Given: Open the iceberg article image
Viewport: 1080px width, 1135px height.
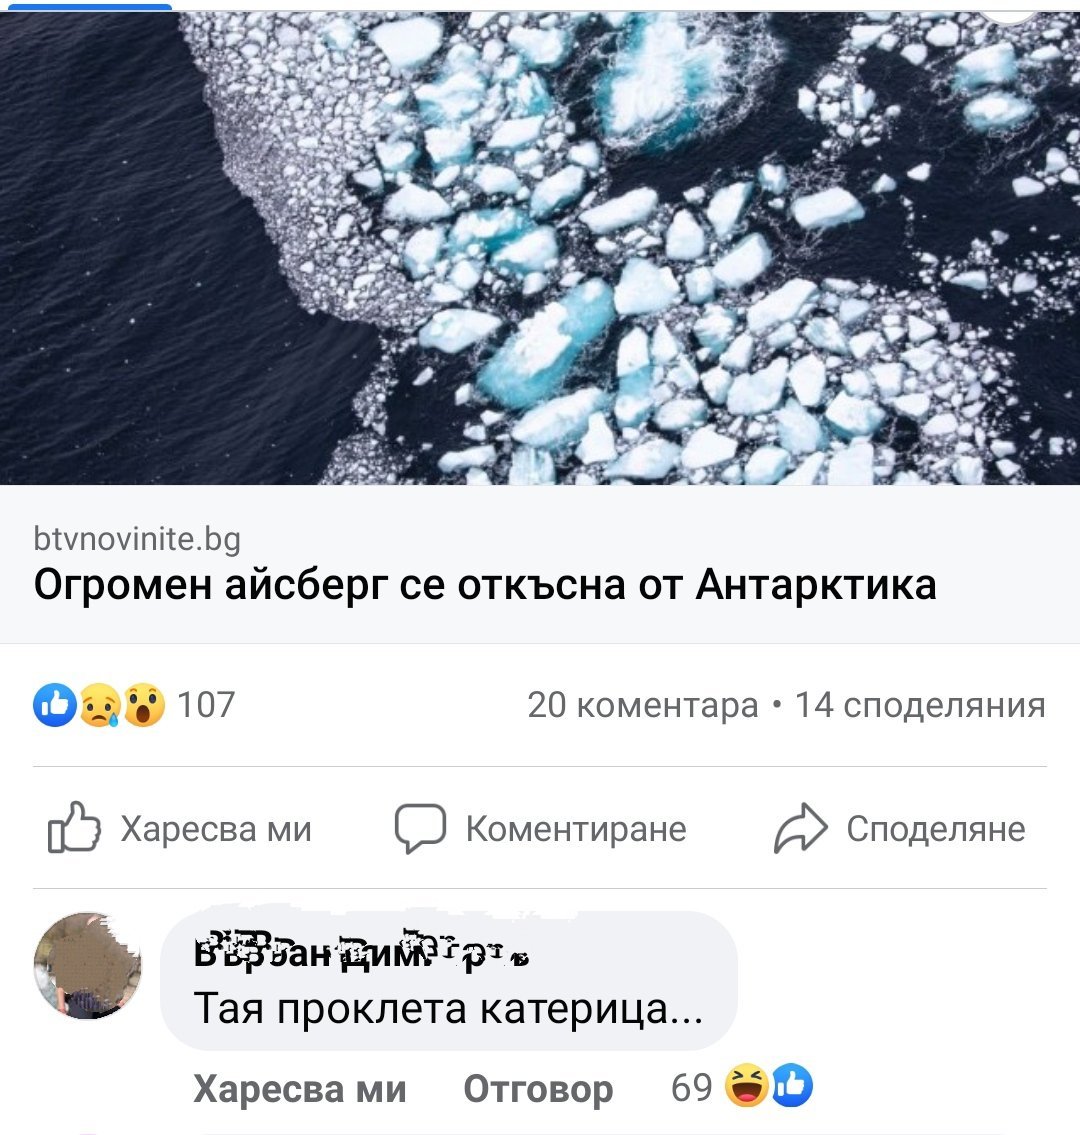Looking at the screenshot, I should 540,248.
